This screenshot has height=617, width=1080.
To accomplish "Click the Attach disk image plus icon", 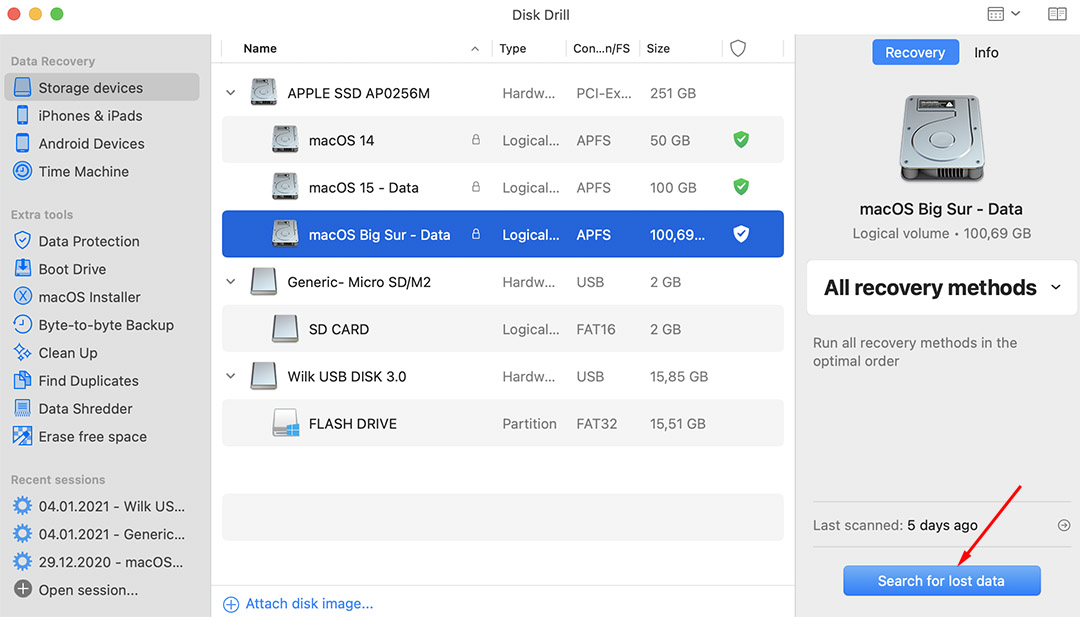I will pyautogui.click(x=231, y=604).
